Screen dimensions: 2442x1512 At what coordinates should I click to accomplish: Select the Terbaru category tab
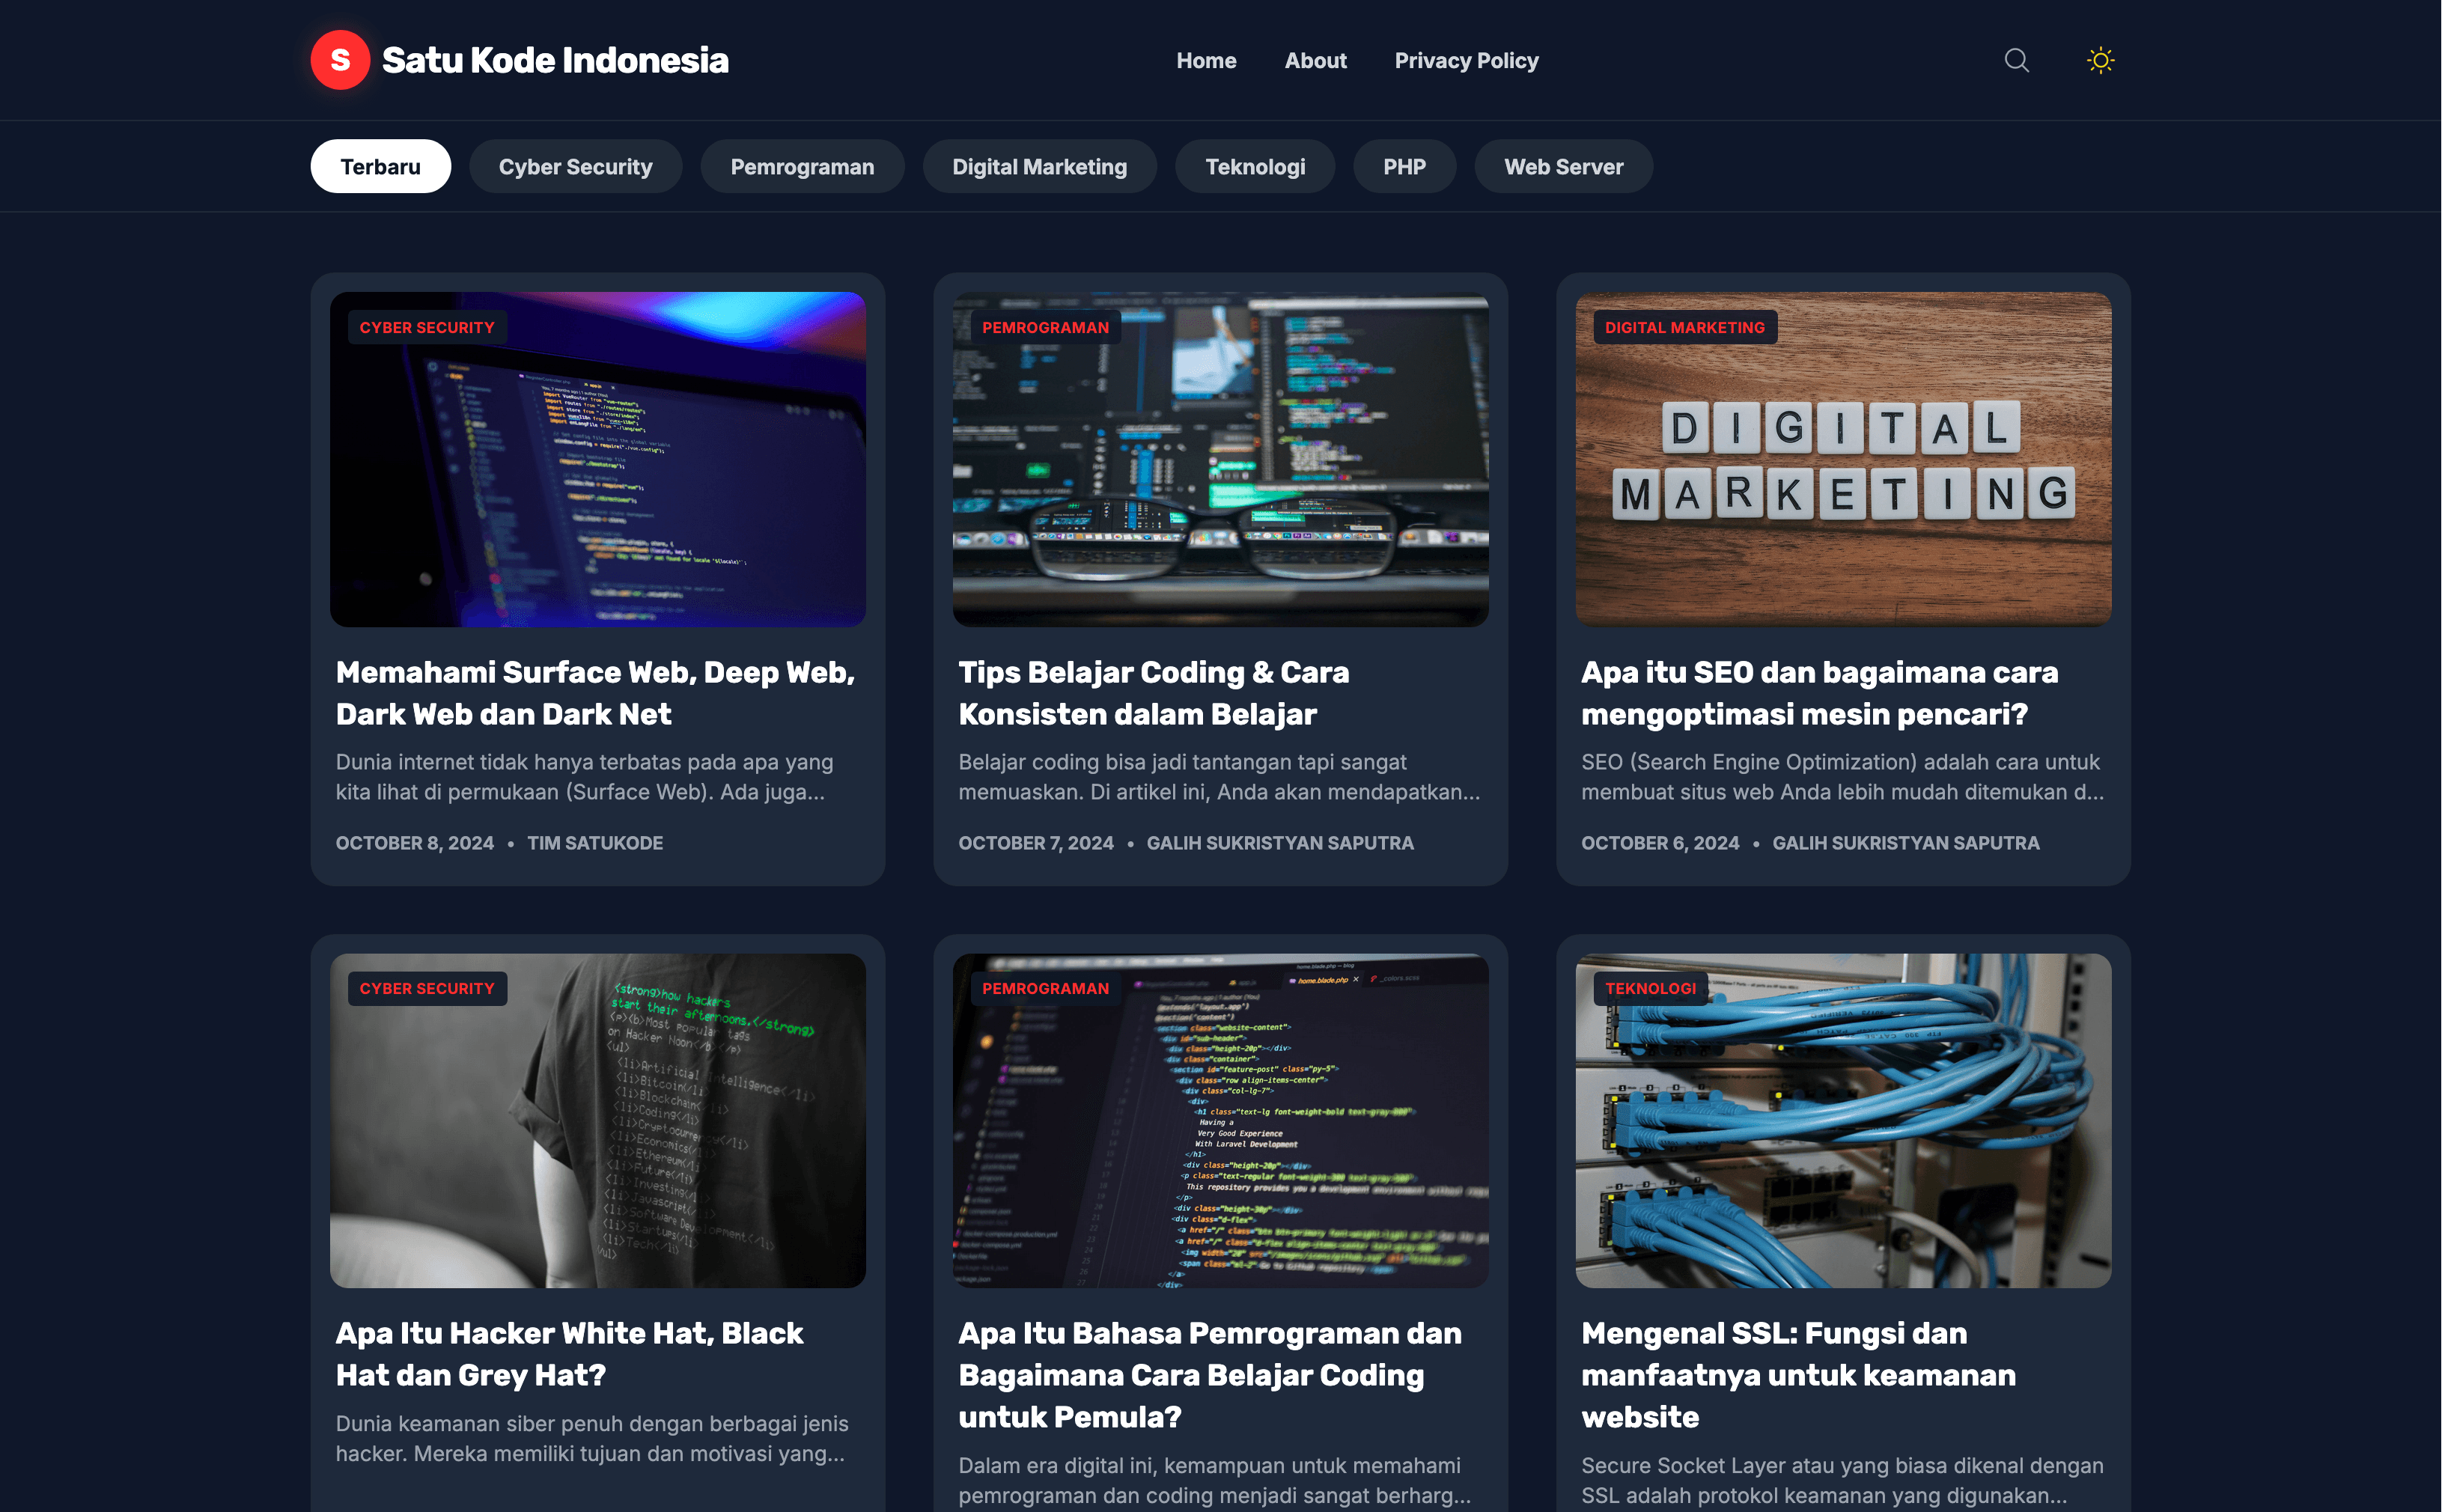[x=380, y=166]
